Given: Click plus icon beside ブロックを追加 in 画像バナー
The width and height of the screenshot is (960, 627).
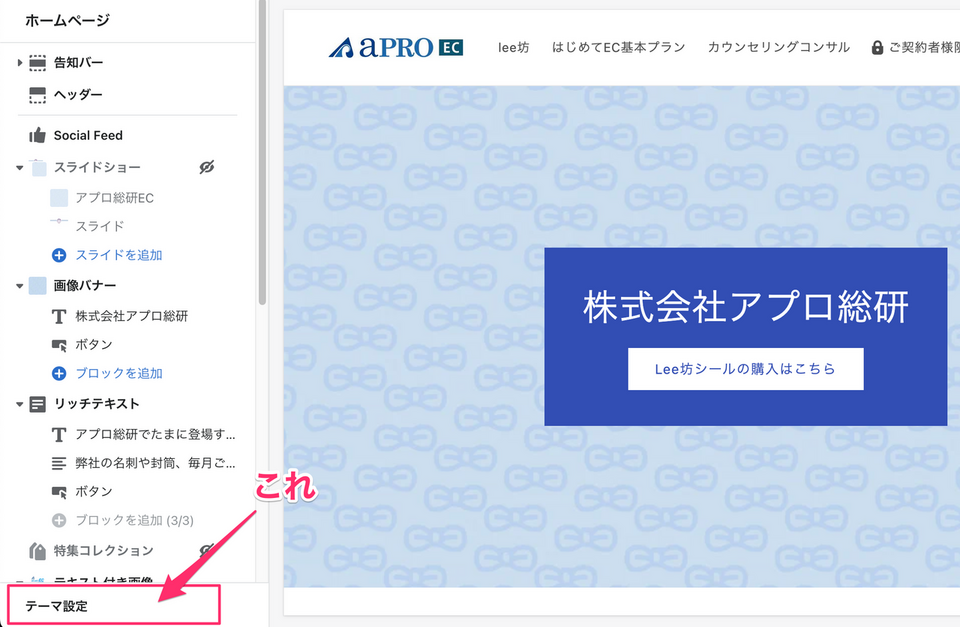Looking at the screenshot, I should 59,374.
